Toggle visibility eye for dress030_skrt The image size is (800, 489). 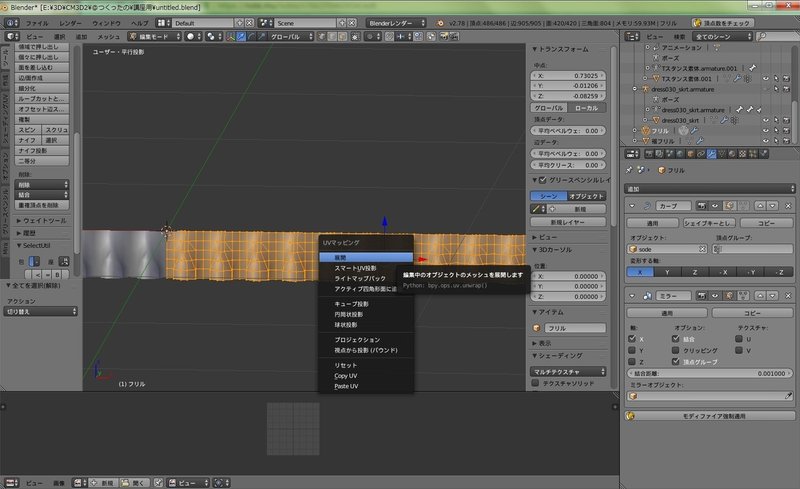pyautogui.click(x=766, y=120)
